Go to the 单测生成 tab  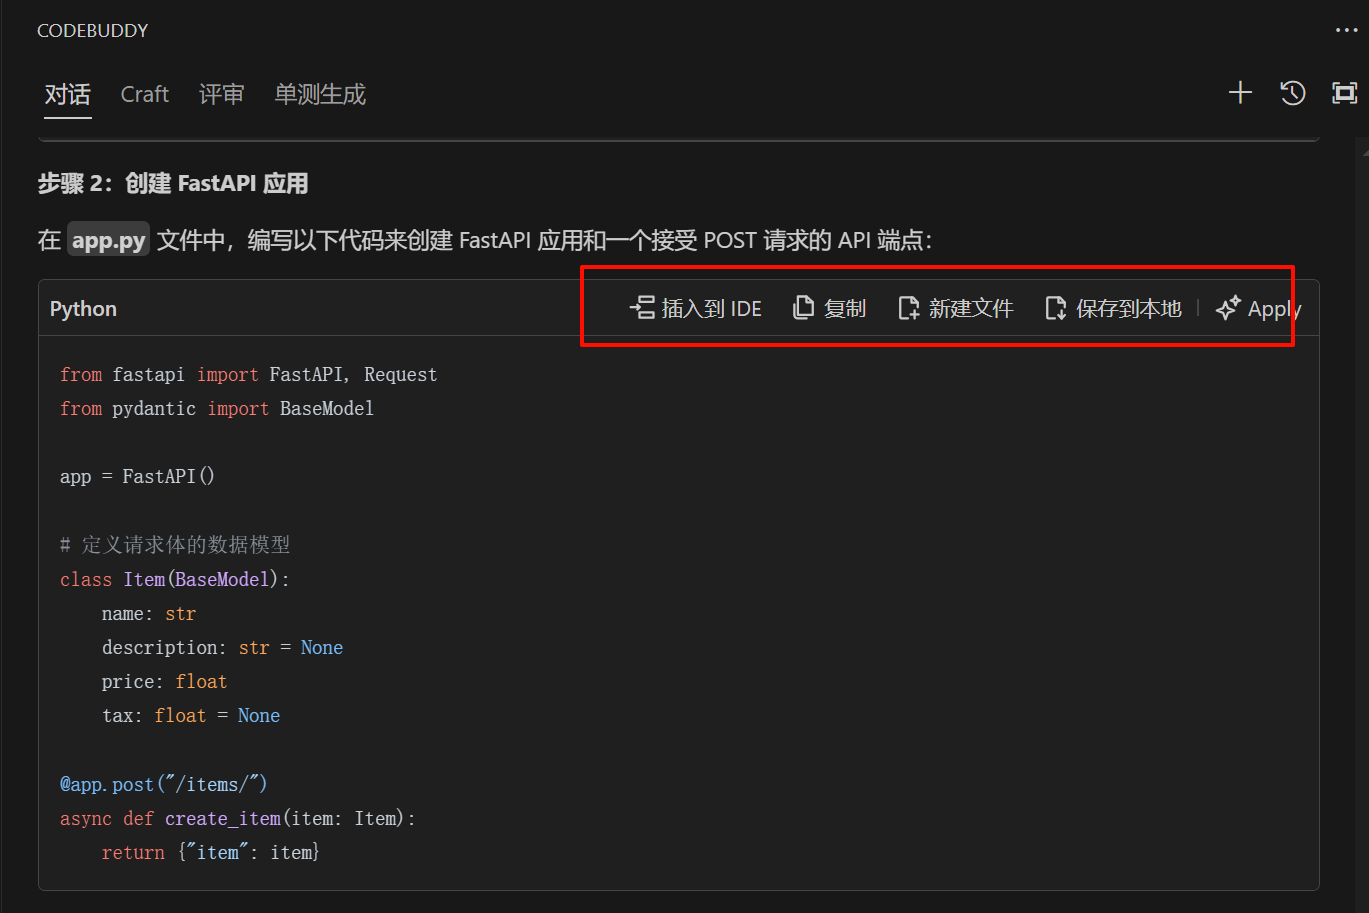(x=320, y=94)
